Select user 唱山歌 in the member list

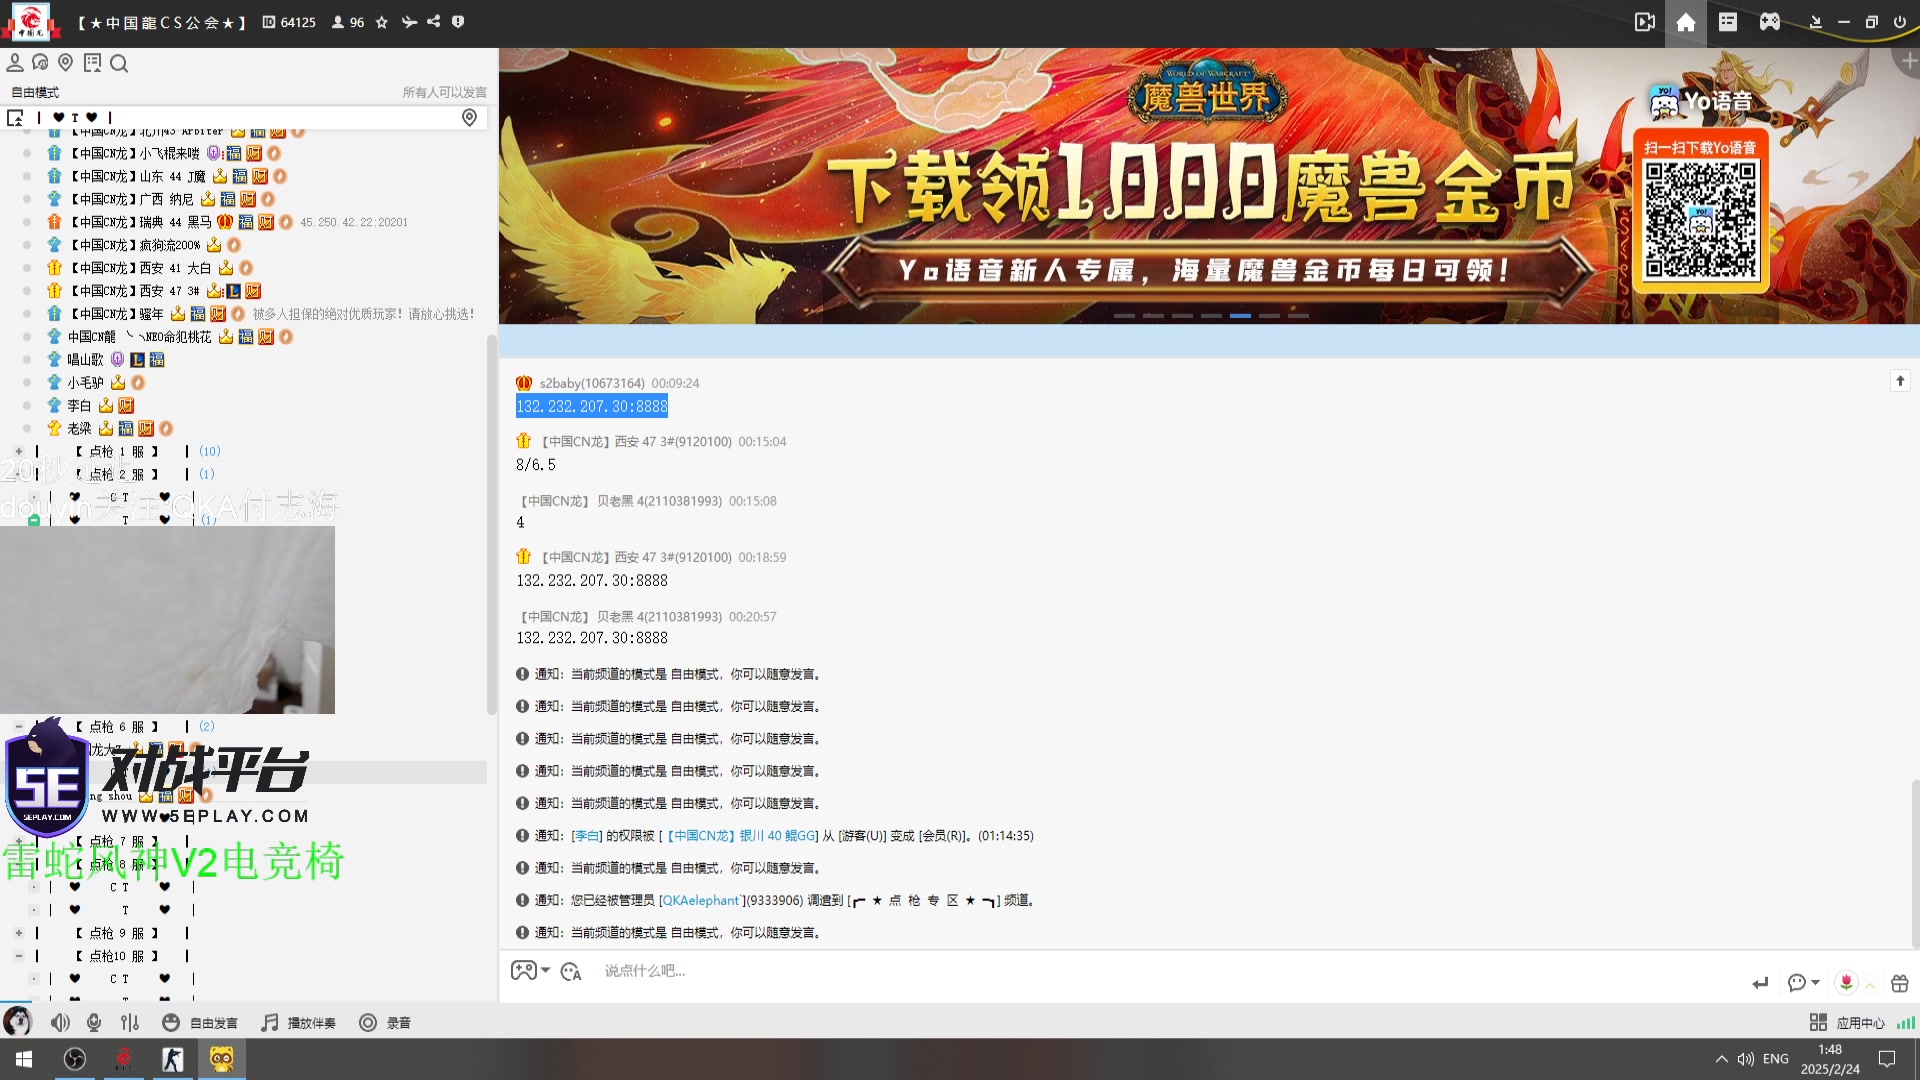pyautogui.click(x=85, y=360)
